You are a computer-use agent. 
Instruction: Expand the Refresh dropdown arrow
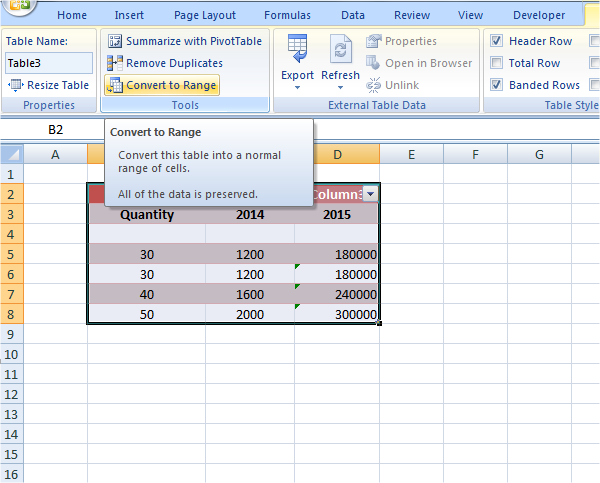[x=340, y=89]
